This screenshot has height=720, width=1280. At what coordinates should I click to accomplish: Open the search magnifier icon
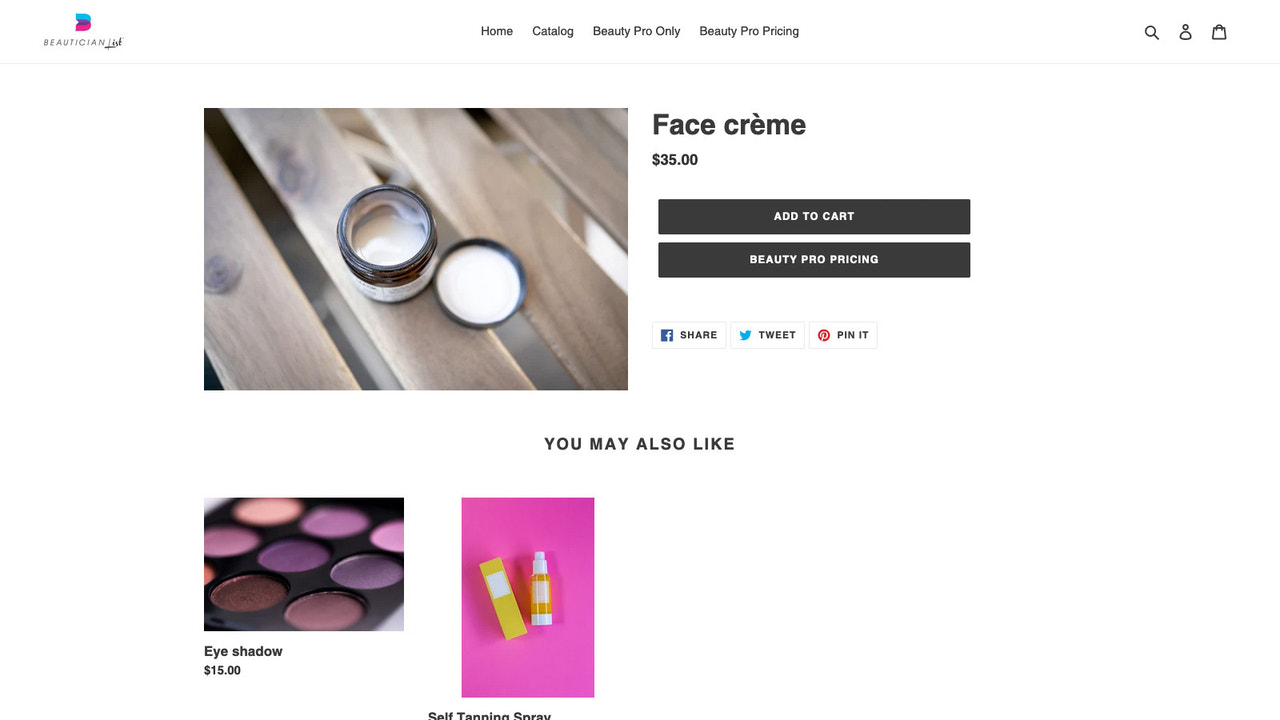coord(1151,31)
